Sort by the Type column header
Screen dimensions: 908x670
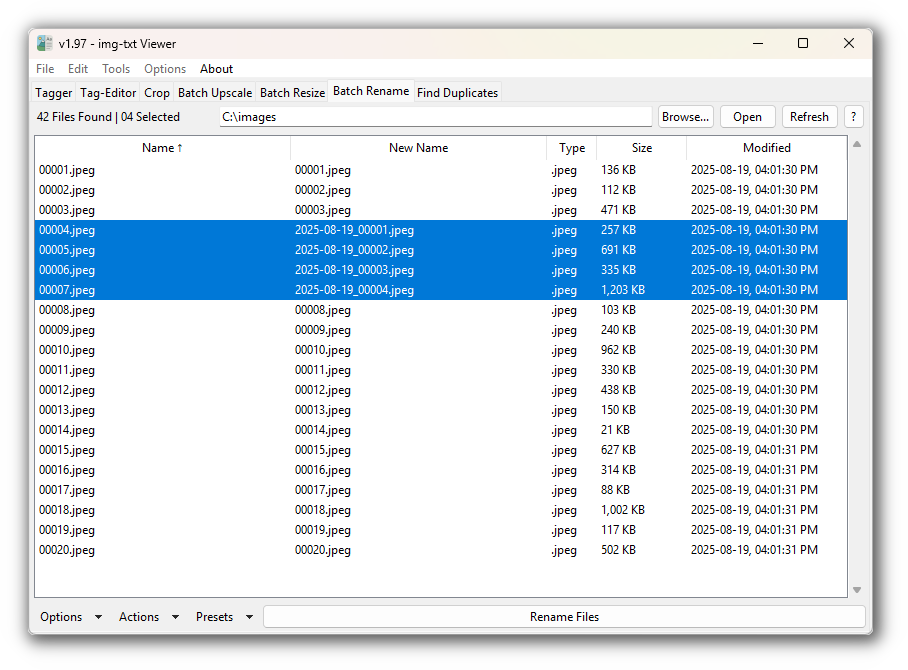572,148
